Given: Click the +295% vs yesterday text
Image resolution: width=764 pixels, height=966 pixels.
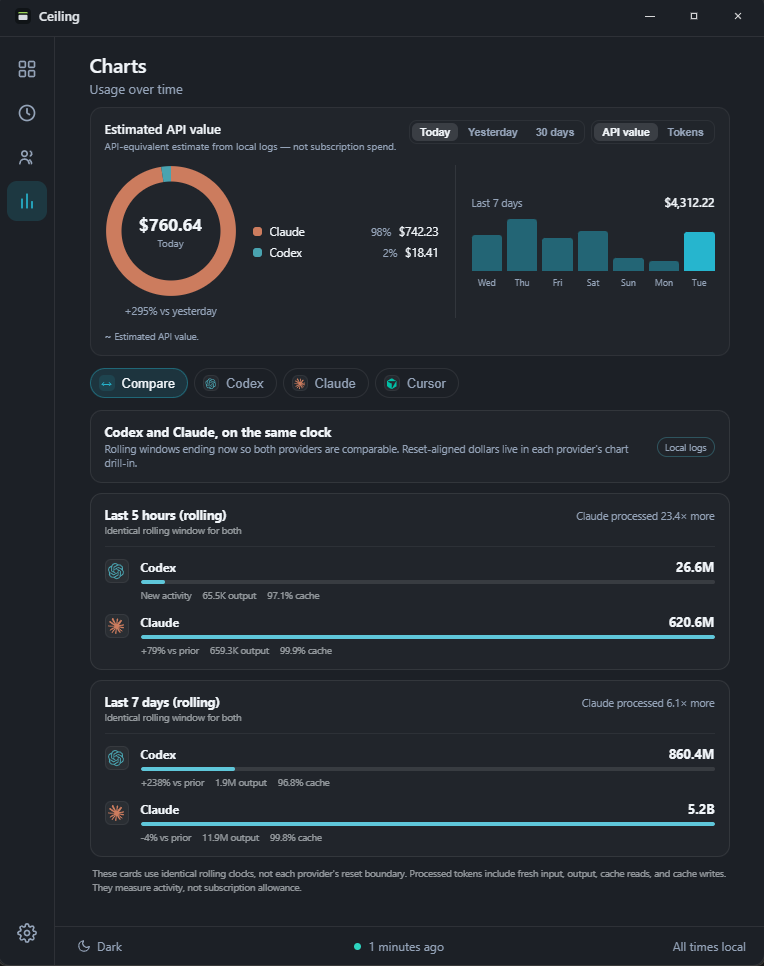Looking at the screenshot, I should [x=171, y=311].
